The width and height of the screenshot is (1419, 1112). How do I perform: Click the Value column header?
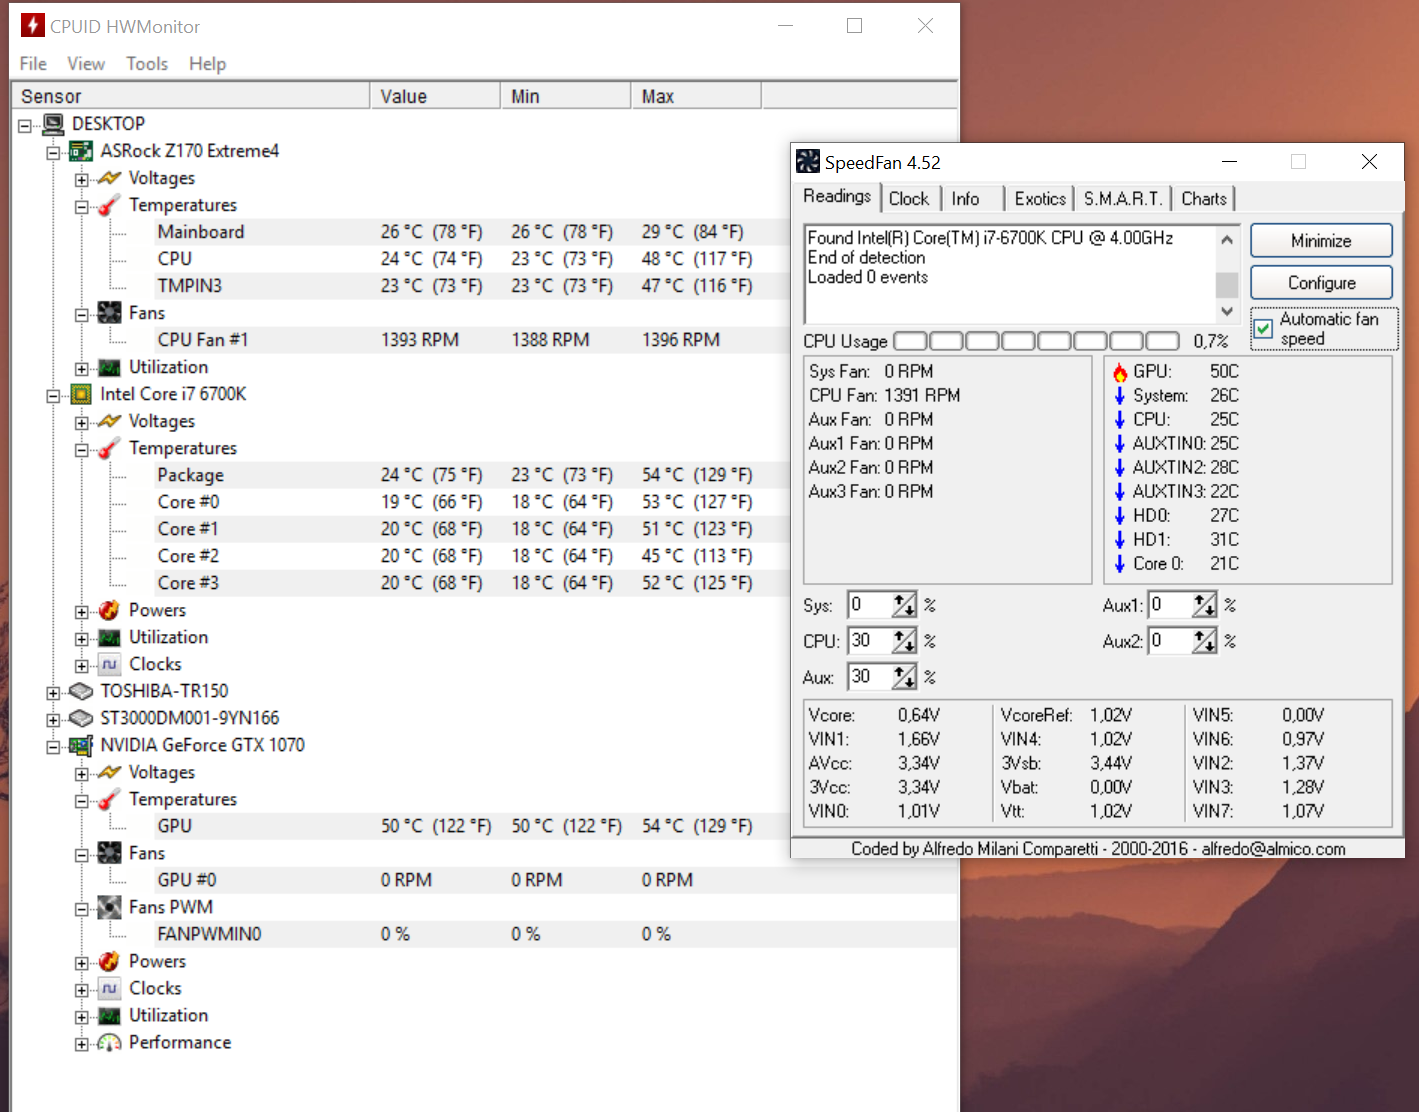coord(435,96)
